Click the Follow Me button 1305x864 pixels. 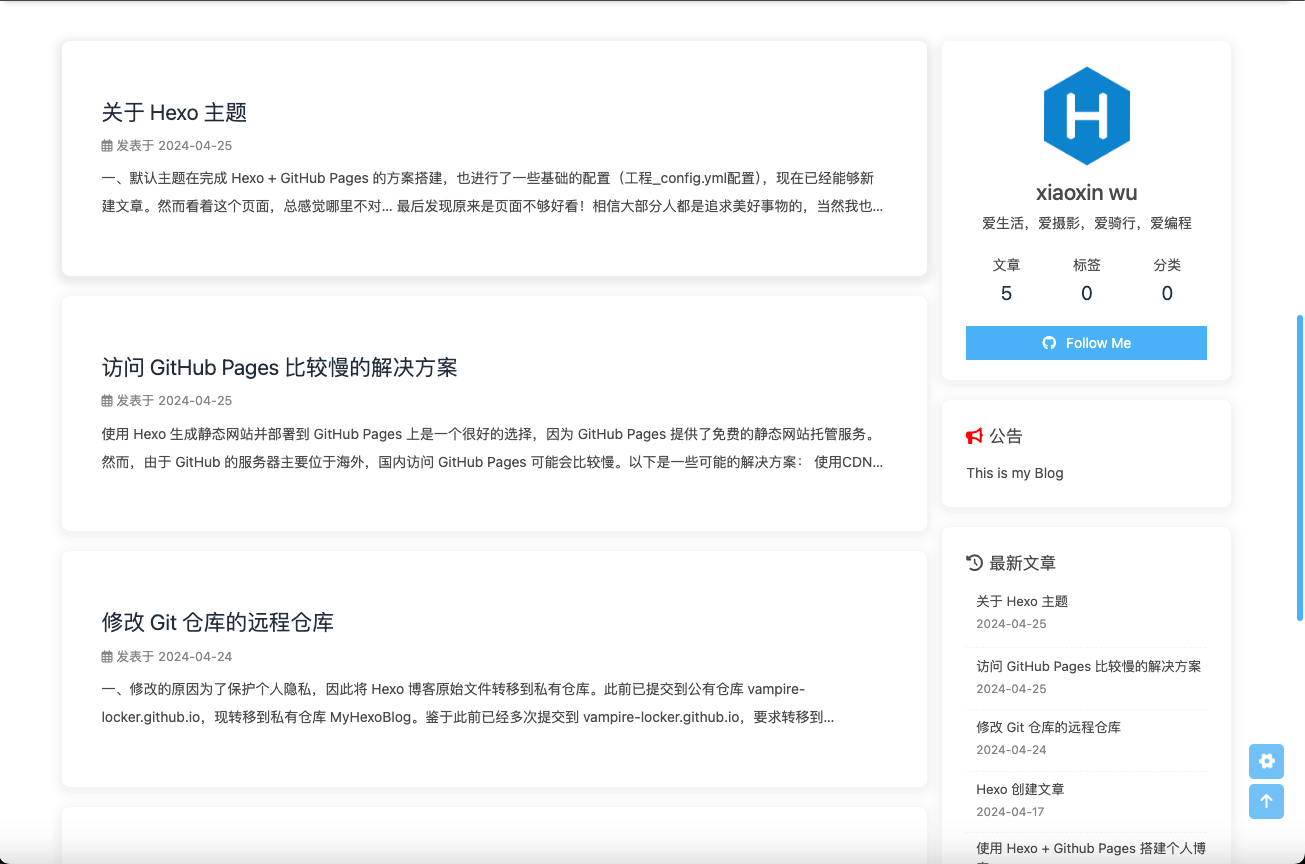point(1086,343)
